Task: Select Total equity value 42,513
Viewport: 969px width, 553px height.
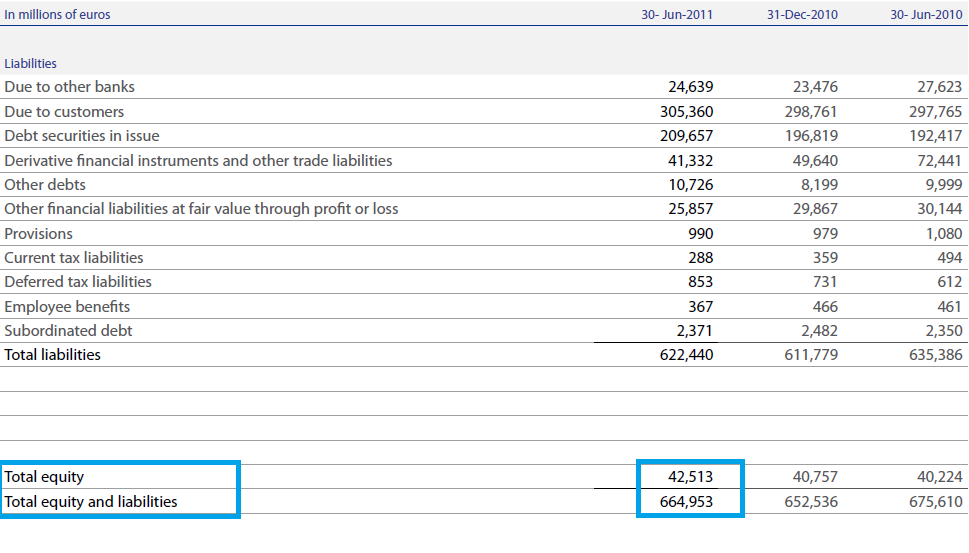Action: [690, 477]
